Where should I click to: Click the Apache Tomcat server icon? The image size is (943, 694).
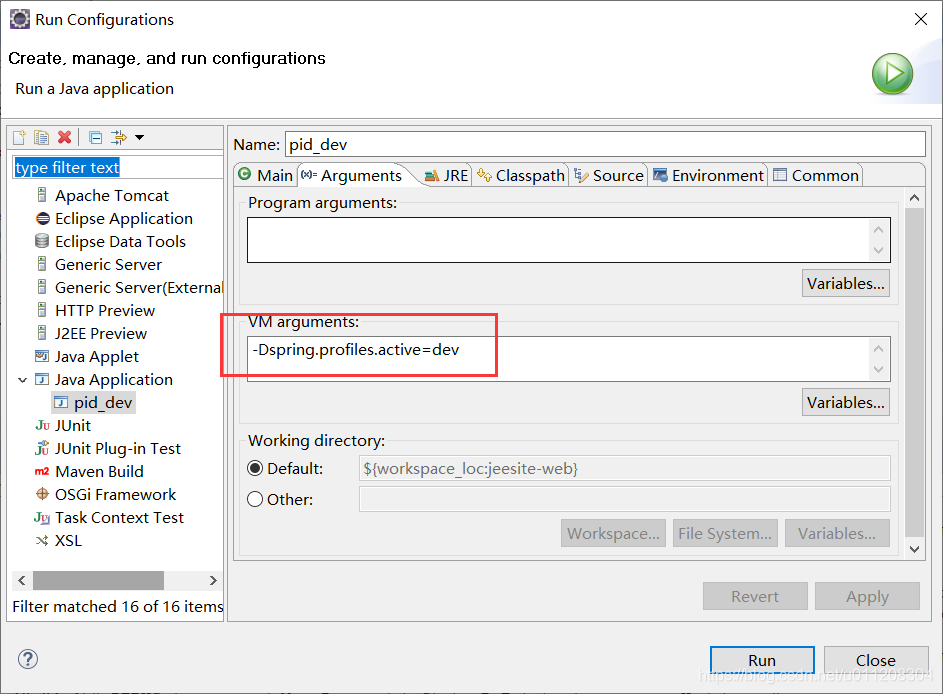[41, 195]
